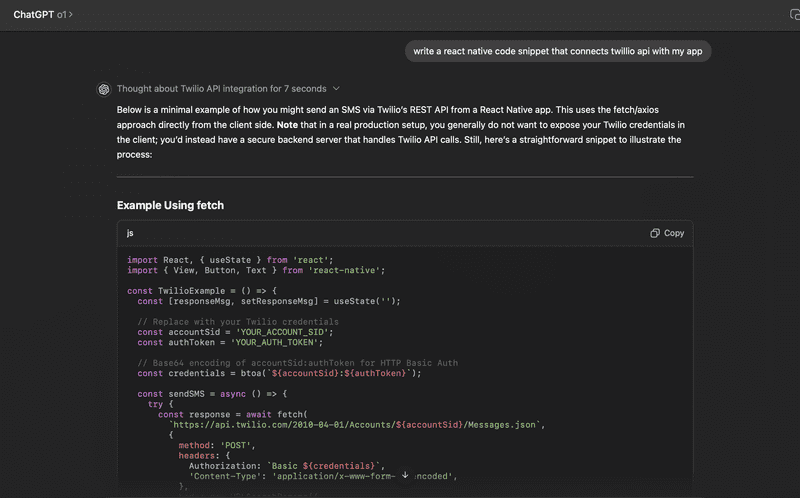Click the 'const sendSMS = async' code line

(x=212, y=393)
